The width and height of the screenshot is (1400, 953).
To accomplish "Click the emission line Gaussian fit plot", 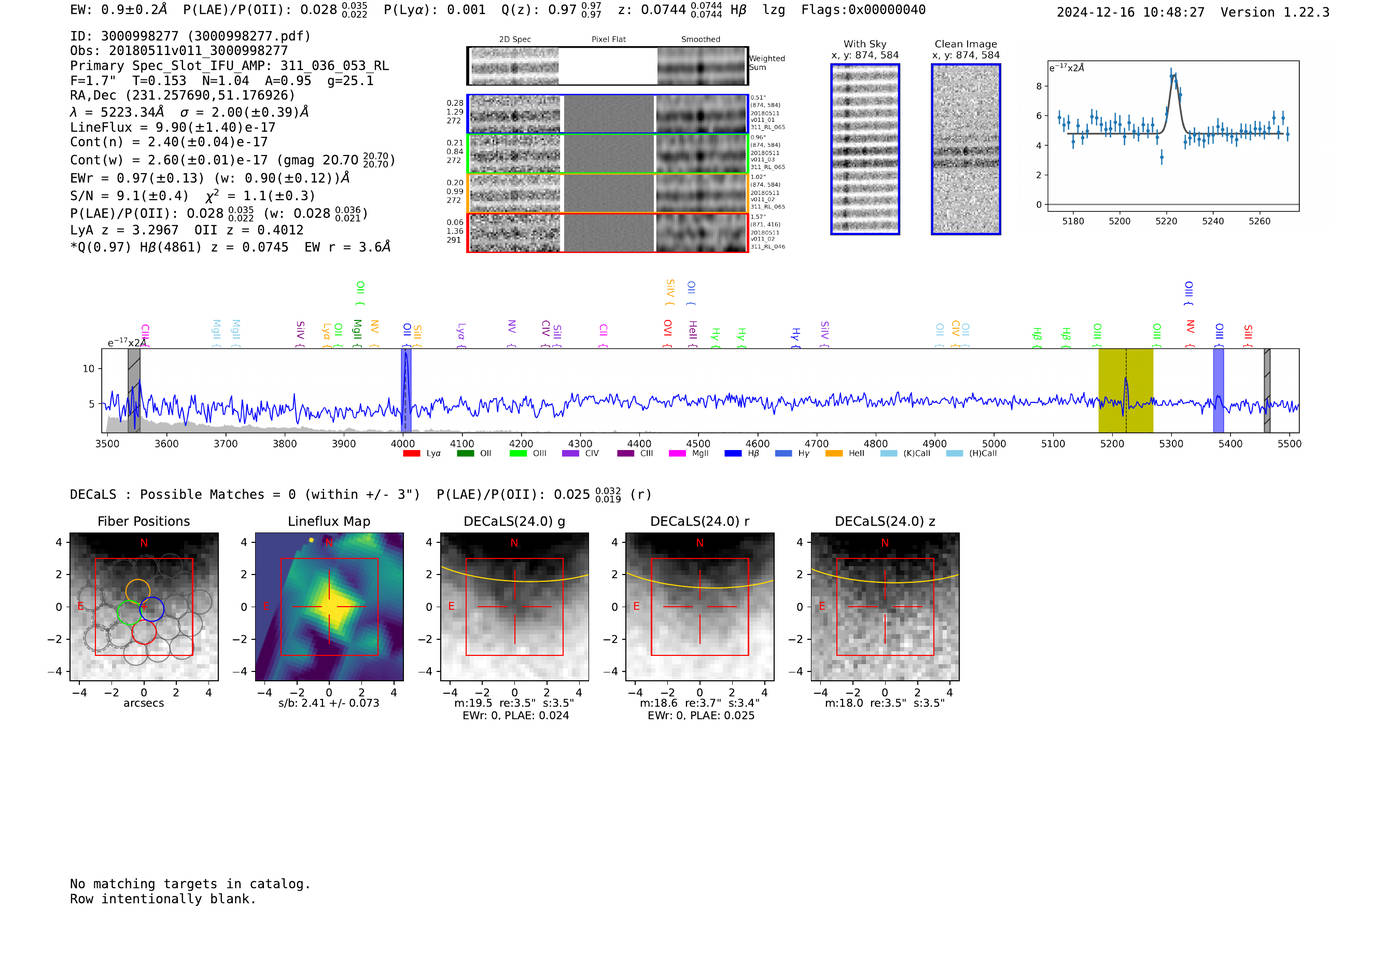I will [x=1172, y=136].
